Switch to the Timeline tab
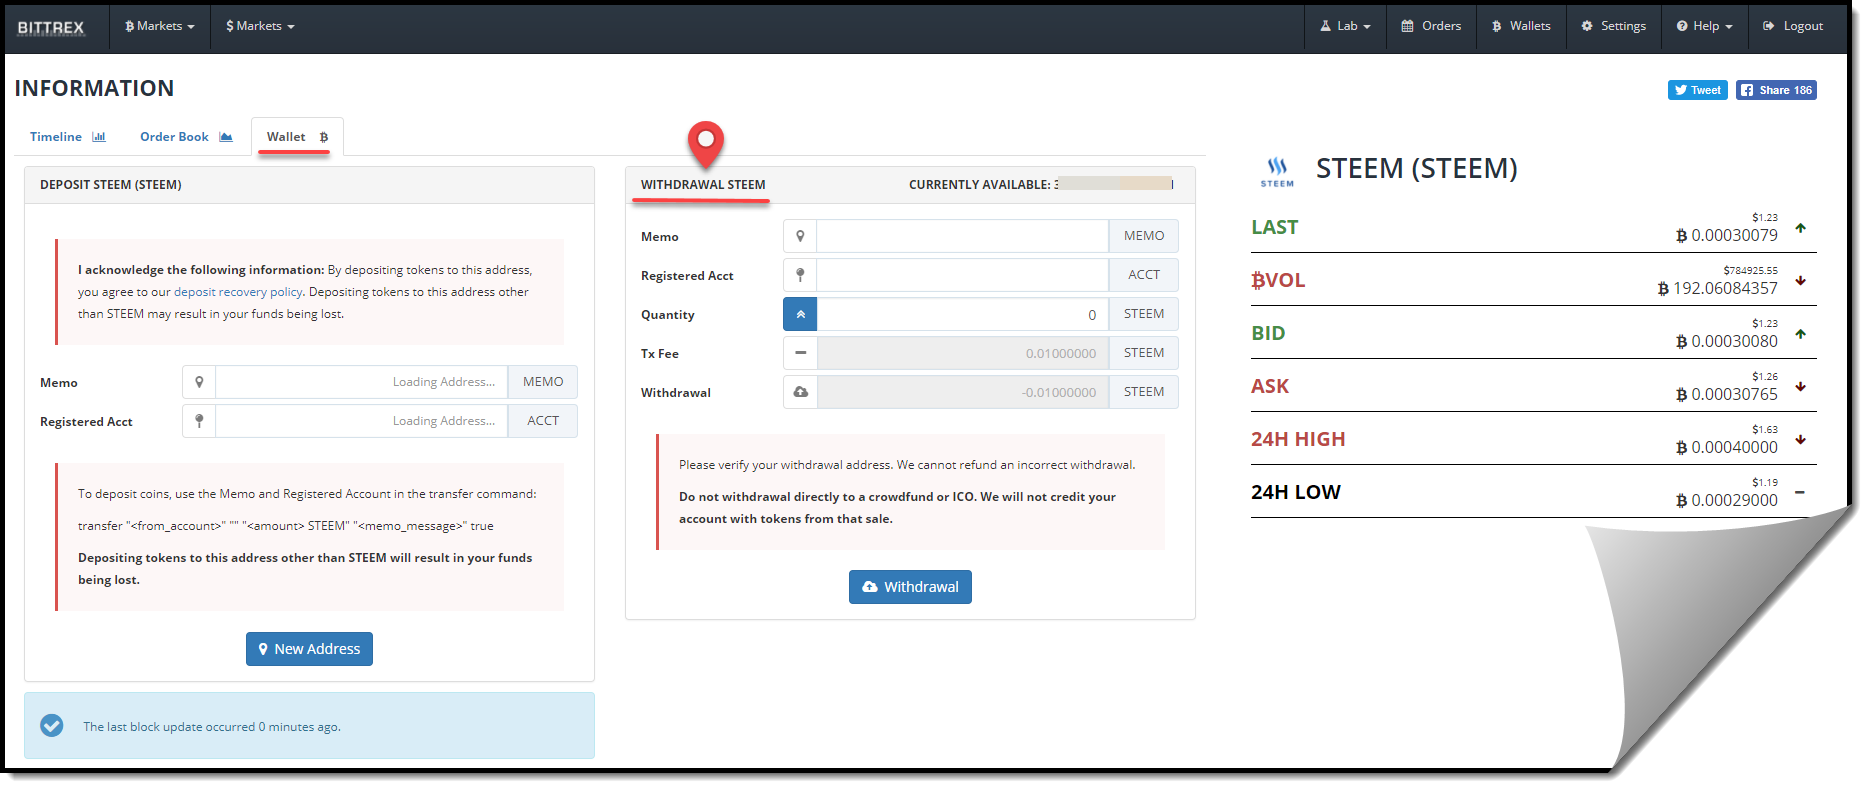The height and width of the screenshot is (788, 1867). coord(67,137)
